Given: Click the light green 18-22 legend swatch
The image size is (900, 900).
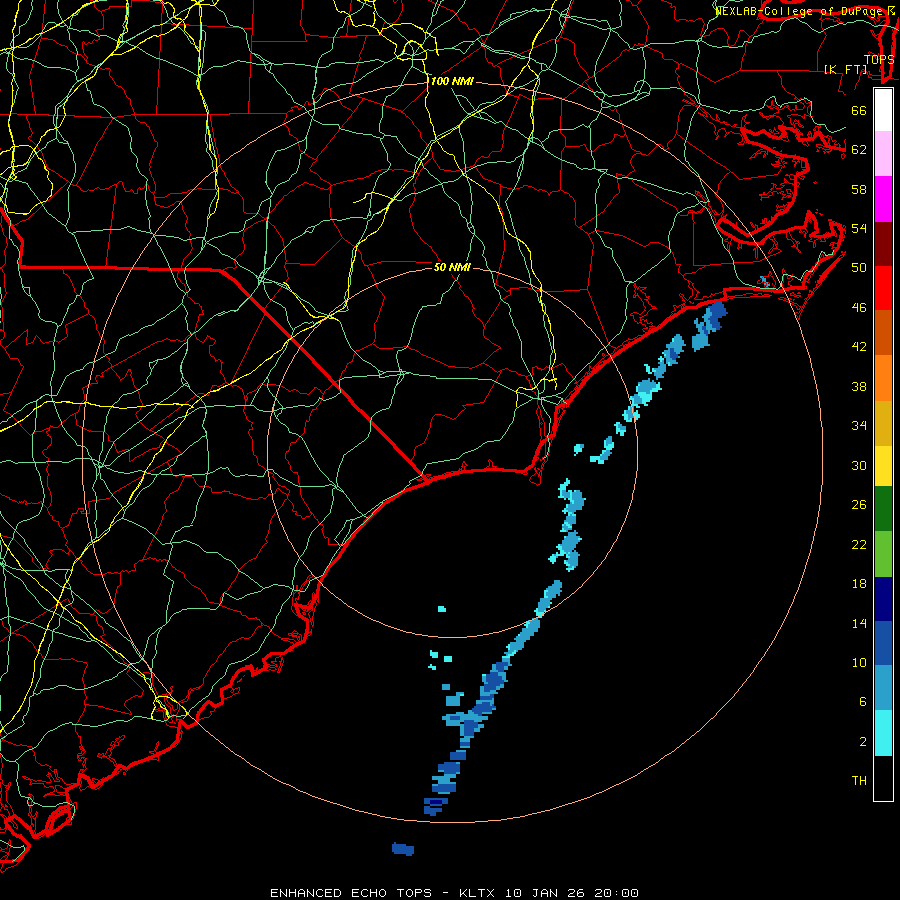Looking at the screenshot, I should tap(883, 554).
